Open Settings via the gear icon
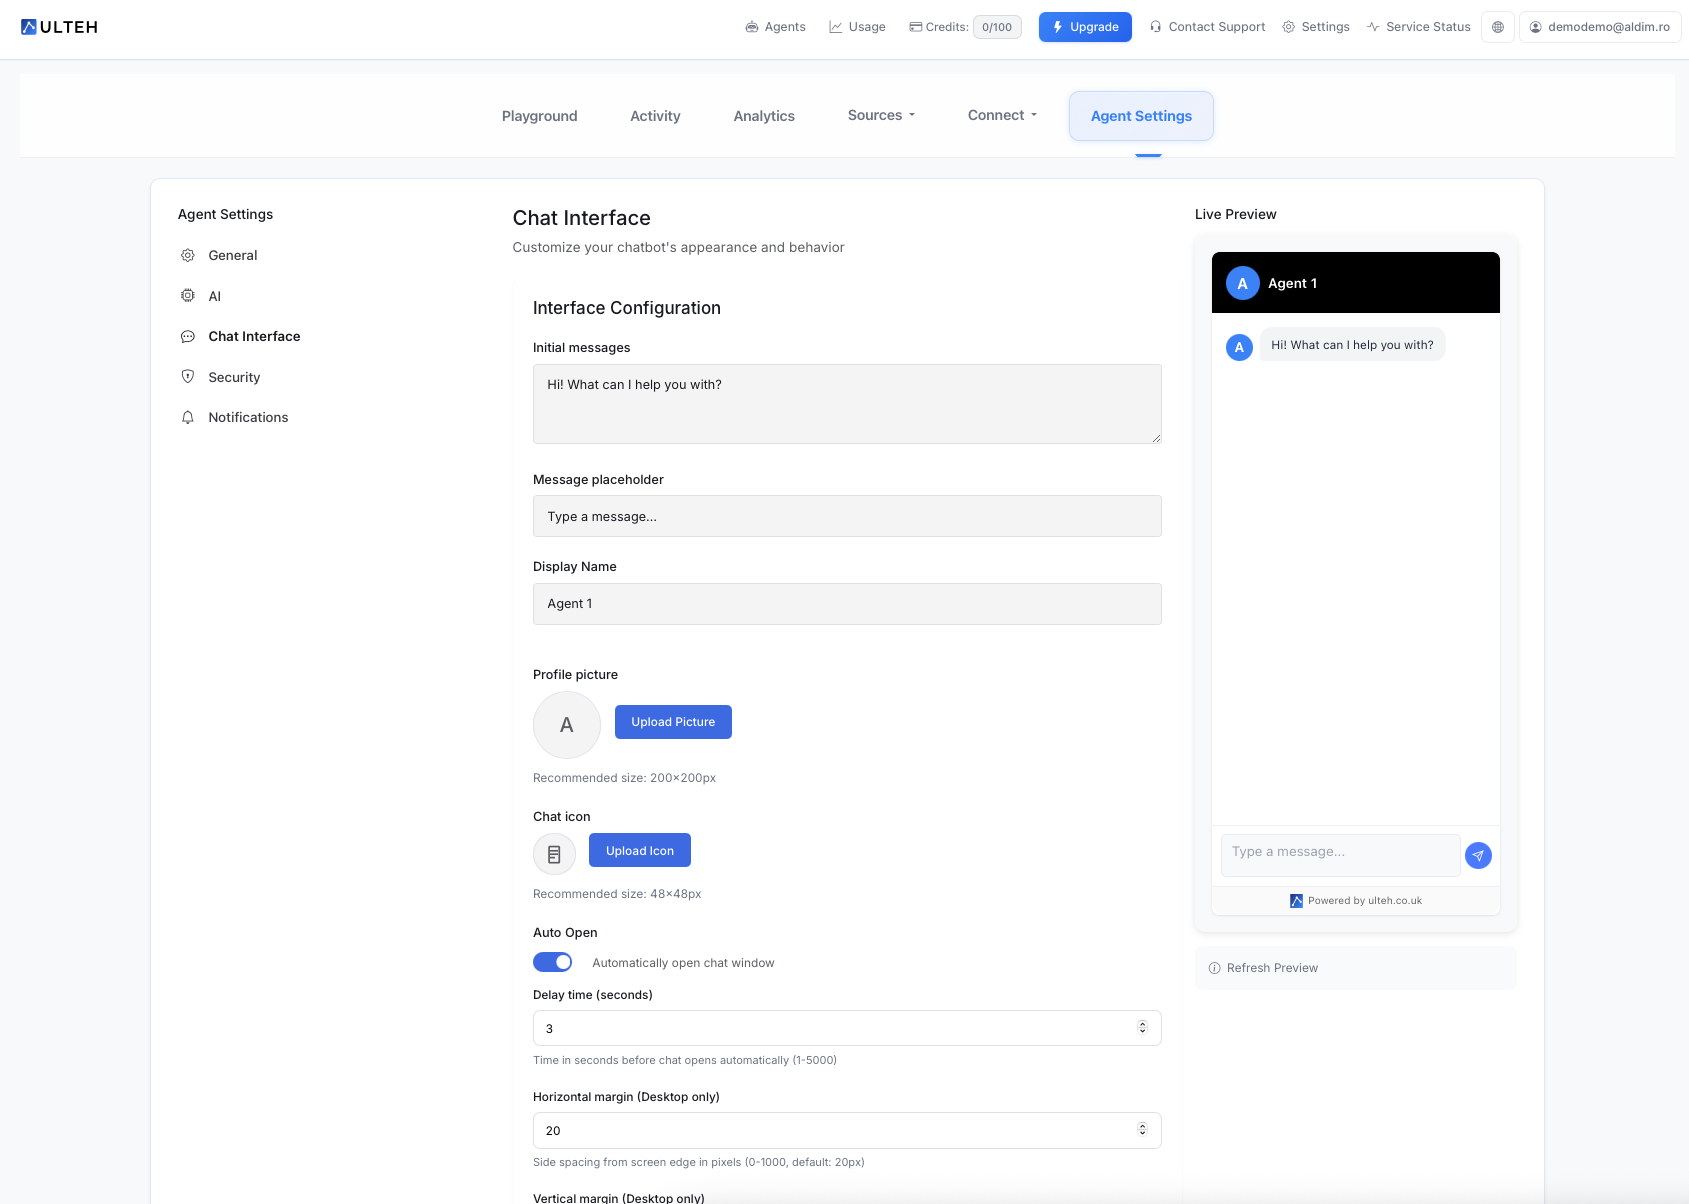Image resolution: width=1689 pixels, height=1204 pixels. pos(1288,27)
